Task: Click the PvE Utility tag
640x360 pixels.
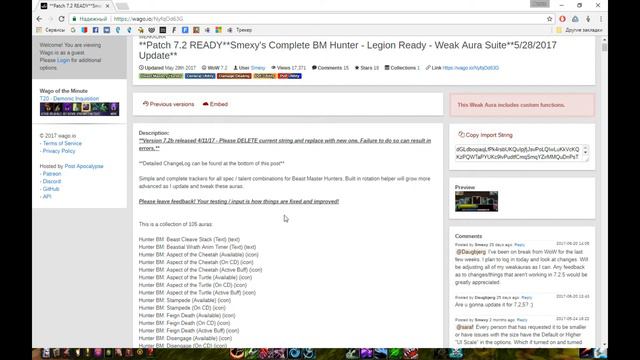Action: 264,76
